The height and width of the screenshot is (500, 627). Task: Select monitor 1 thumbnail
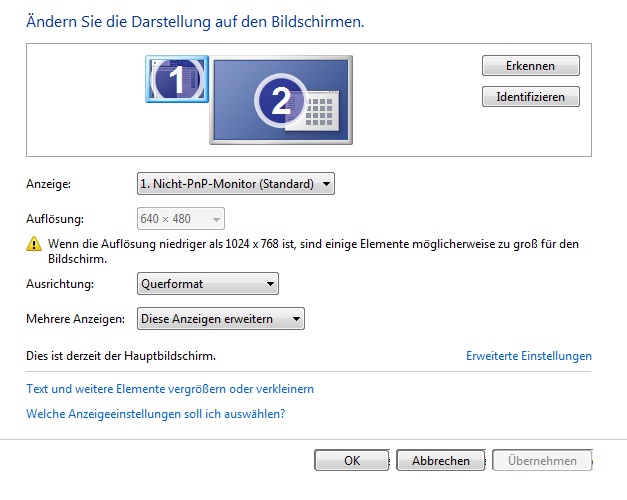177,79
